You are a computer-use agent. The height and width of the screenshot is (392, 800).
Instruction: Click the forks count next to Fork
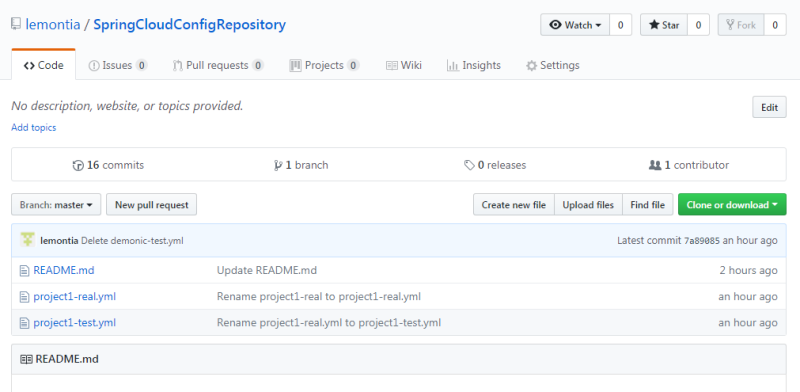(x=775, y=24)
